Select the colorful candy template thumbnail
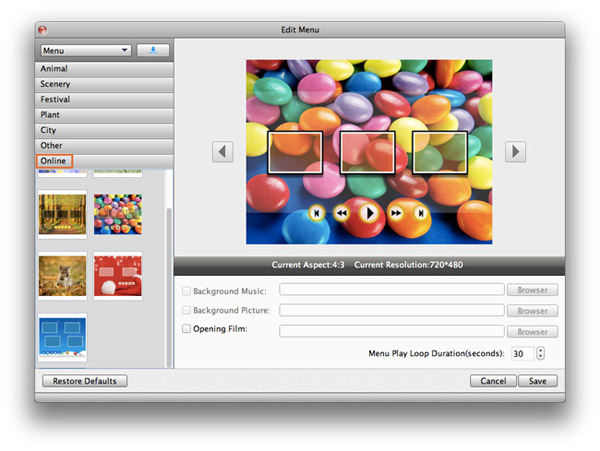600x451 pixels. point(118,214)
